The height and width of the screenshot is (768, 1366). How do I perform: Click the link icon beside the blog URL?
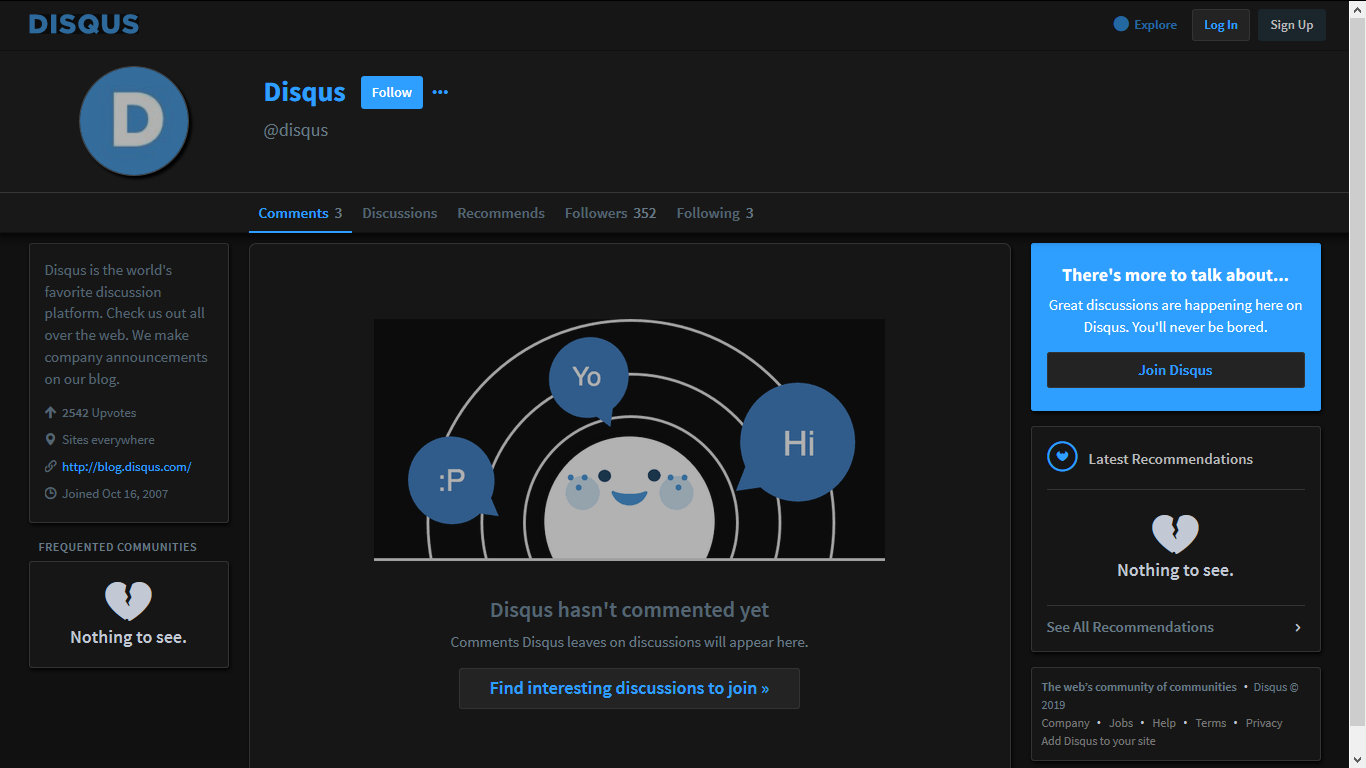pyautogui.click(x=49, y=466)
